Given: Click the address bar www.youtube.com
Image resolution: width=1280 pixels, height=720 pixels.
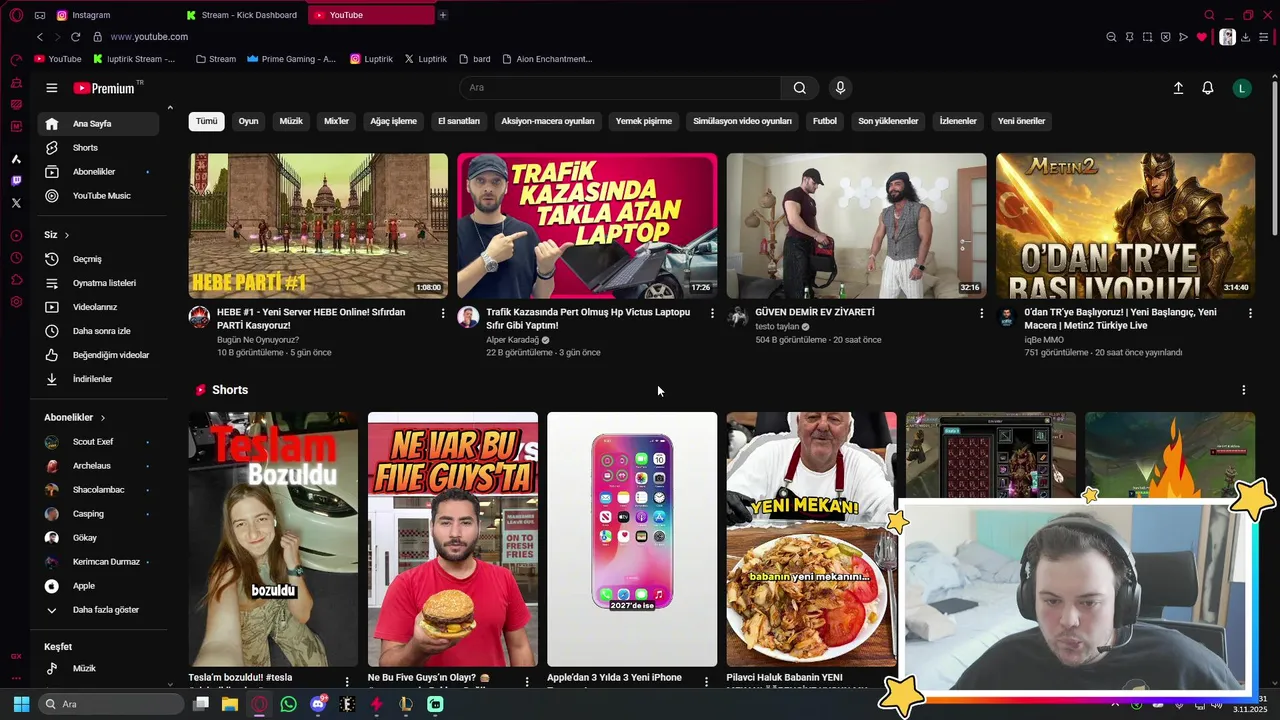Looking at the screenshot, I should click(149, 37).
